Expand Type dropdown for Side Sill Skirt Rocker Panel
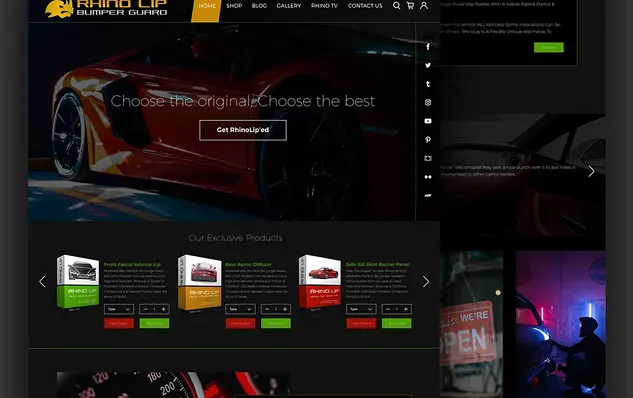The width and height of the screenshot is (633, 398). pyautogui.click(x=361, y=309)
